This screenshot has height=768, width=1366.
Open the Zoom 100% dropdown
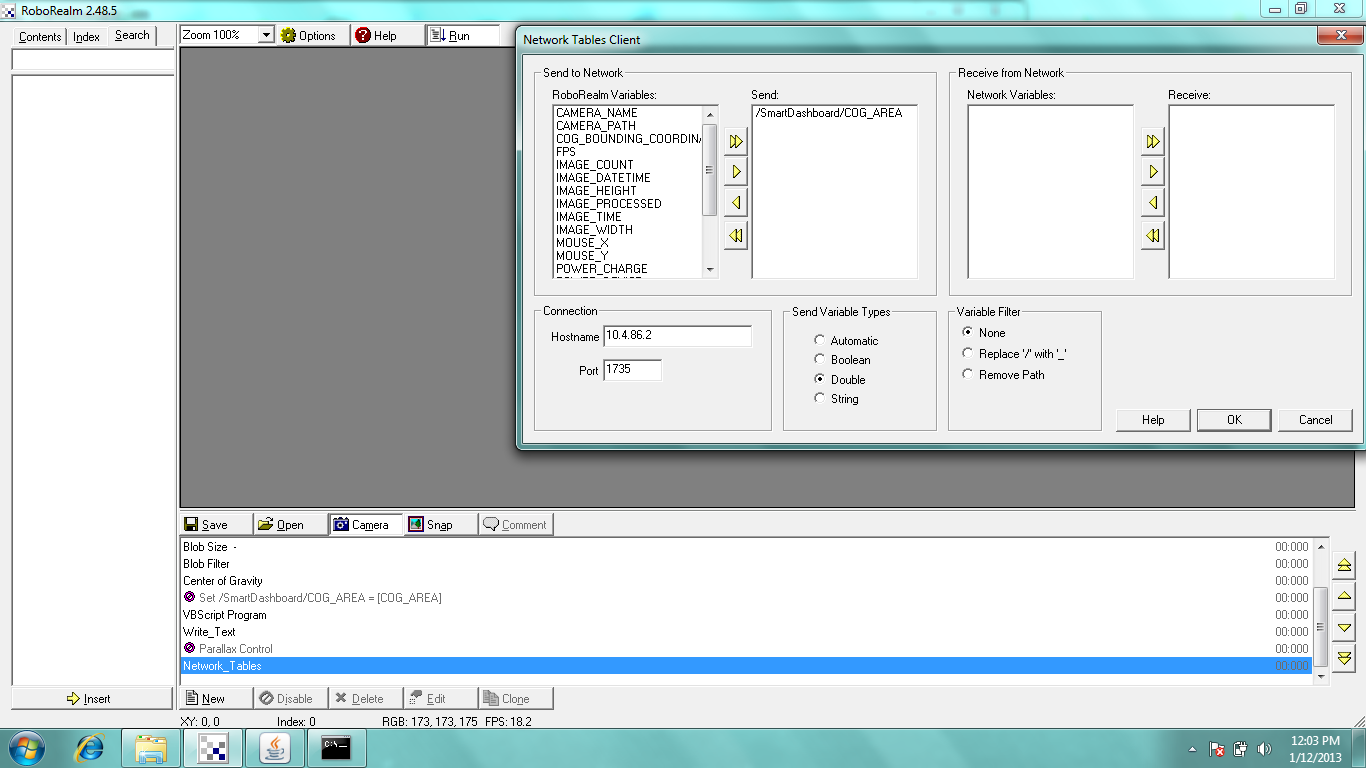pos(266,35)
